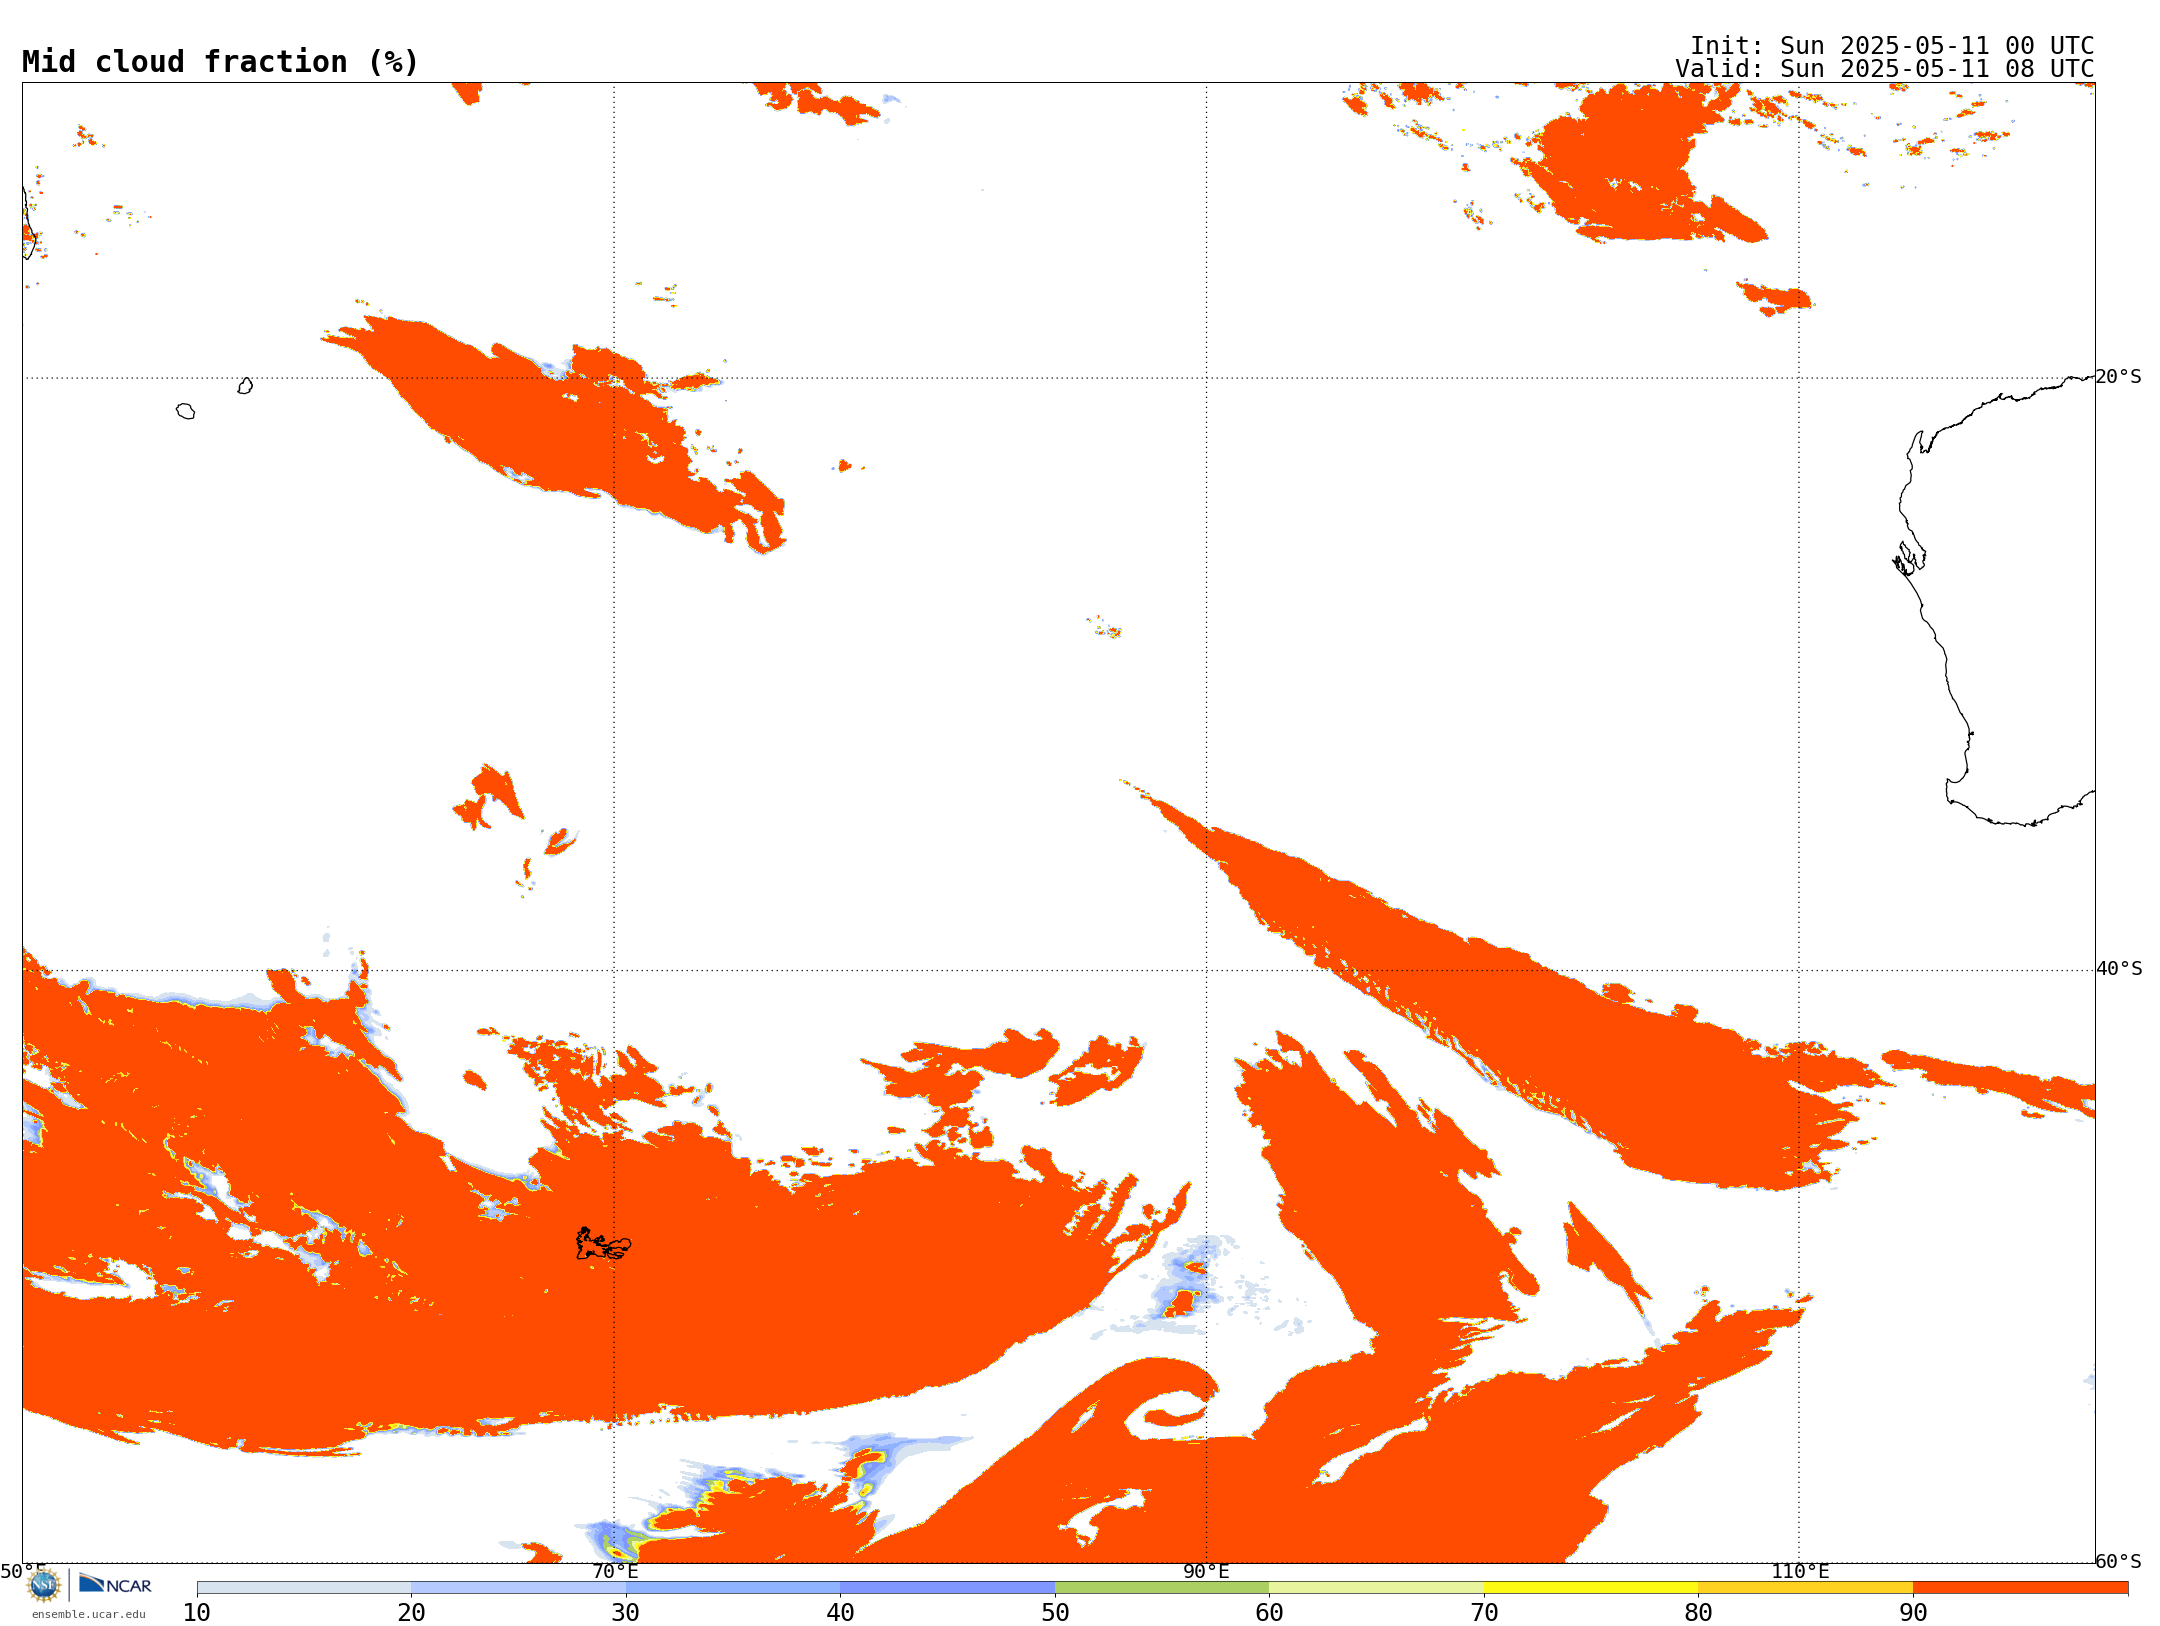Click the 70°E longitude label
The height and width of the screenshot is (1626, 2160).
615,1572
